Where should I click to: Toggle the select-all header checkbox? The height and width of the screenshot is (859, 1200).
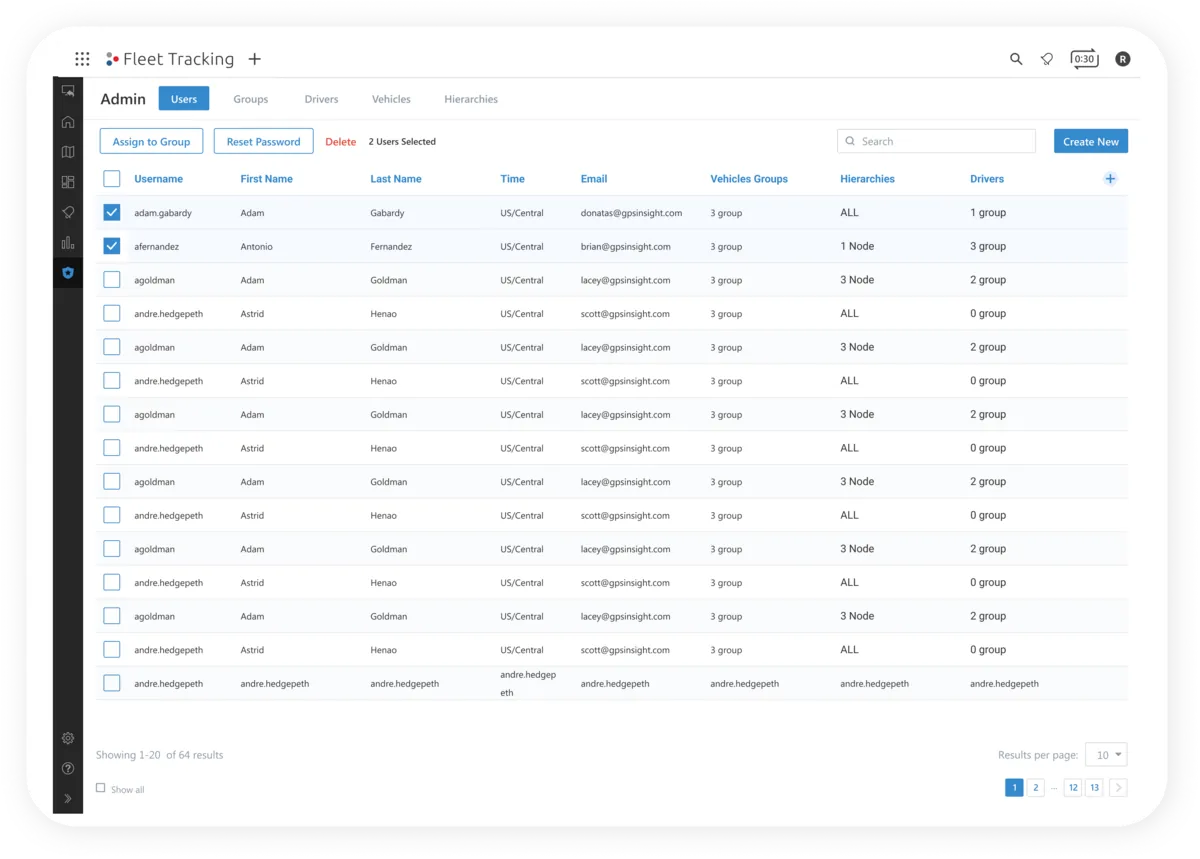(x=112, y=179)
